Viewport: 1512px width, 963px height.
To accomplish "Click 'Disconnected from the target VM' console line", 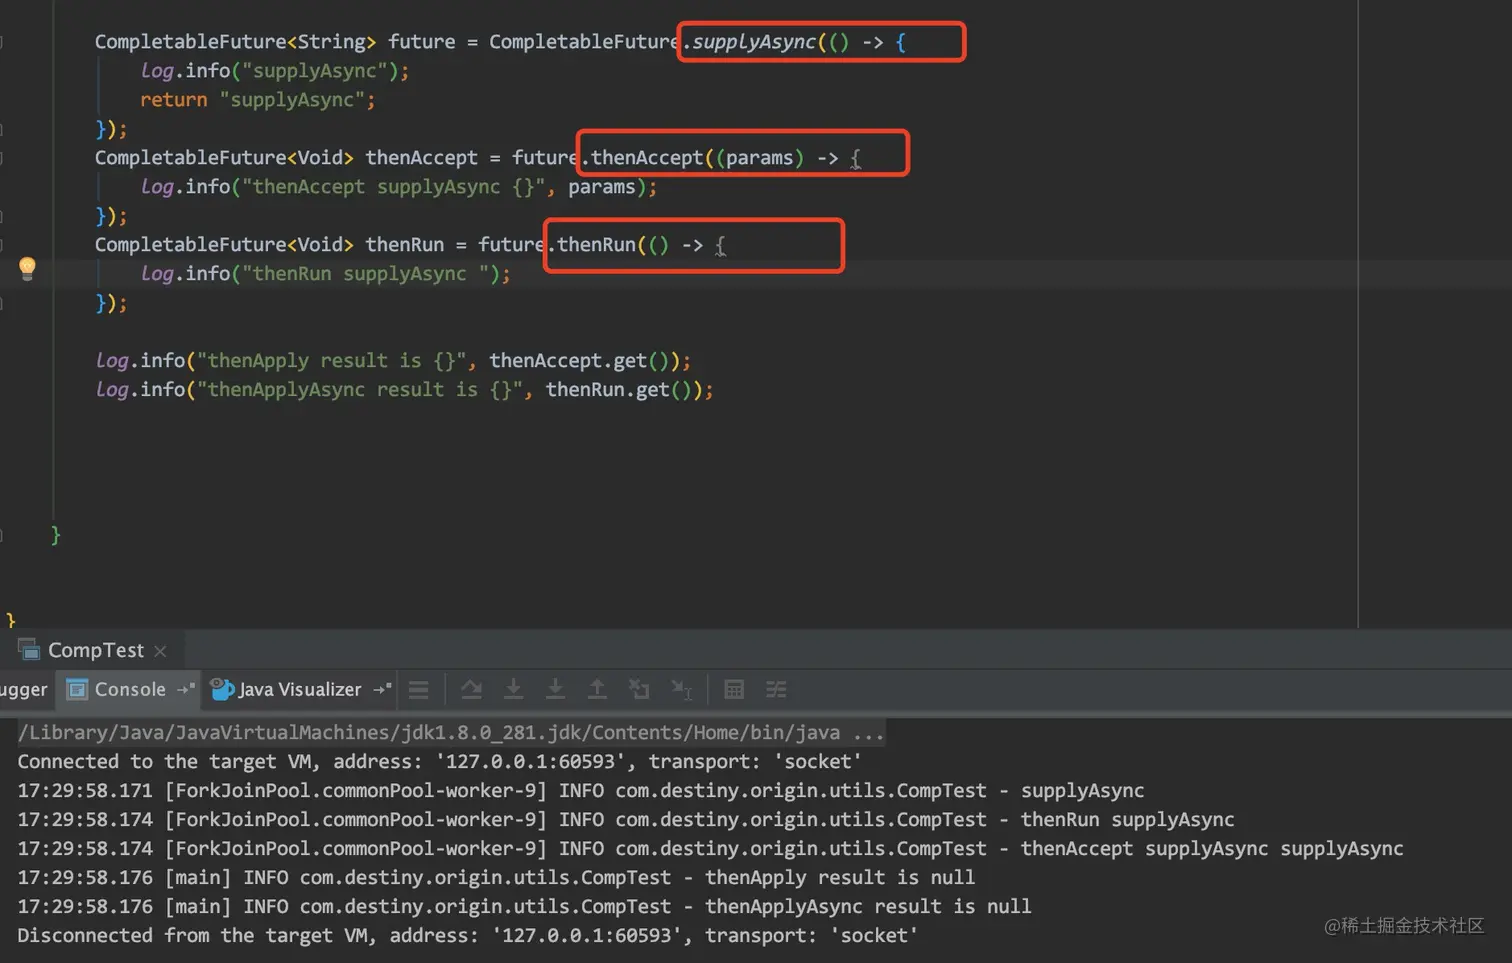I will [x=468, y=935].
